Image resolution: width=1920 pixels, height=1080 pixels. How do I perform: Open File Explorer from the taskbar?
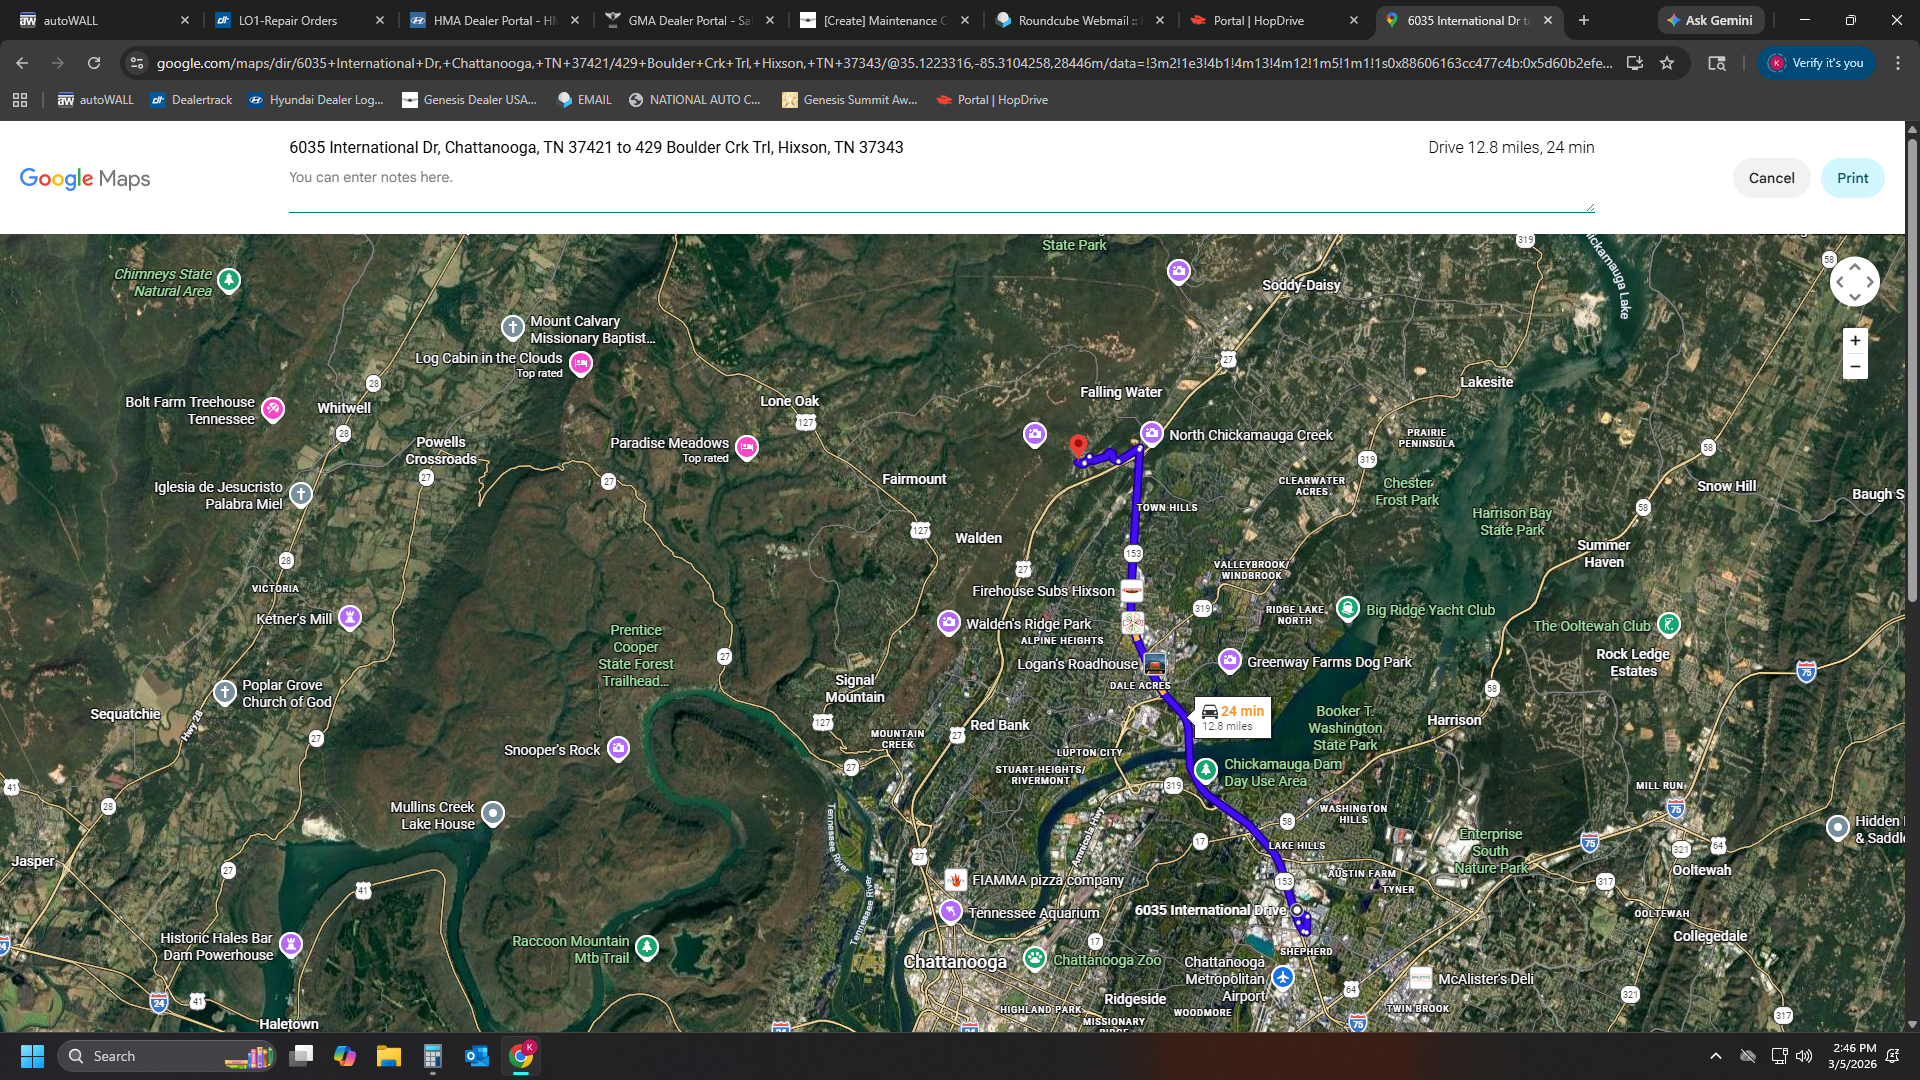388,1056
